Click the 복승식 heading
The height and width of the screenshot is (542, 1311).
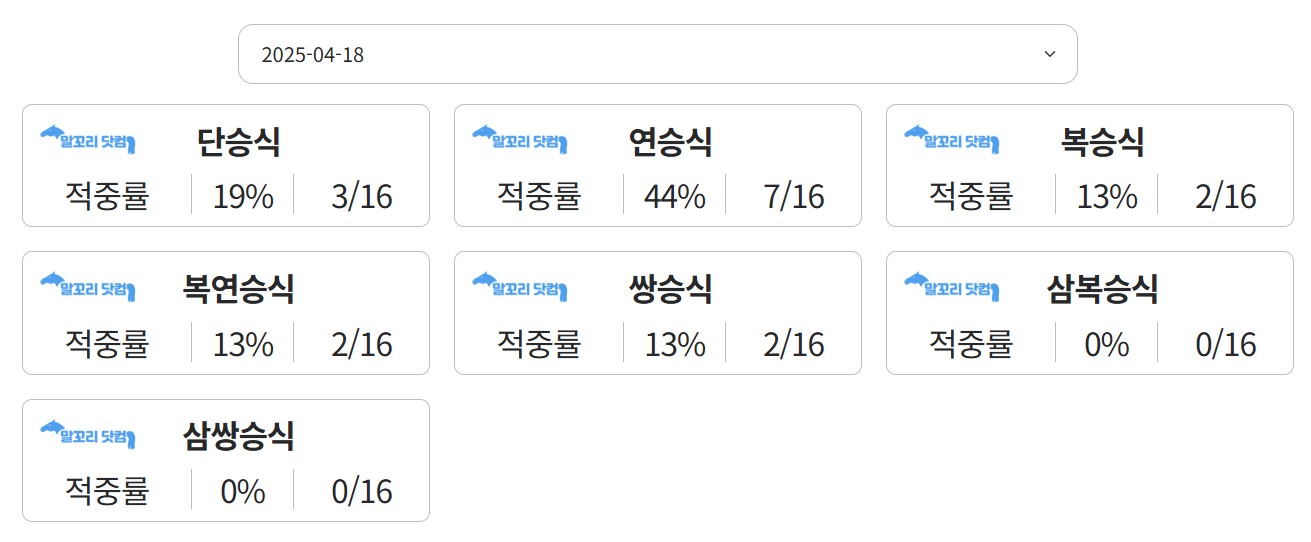coord(1103,142)
